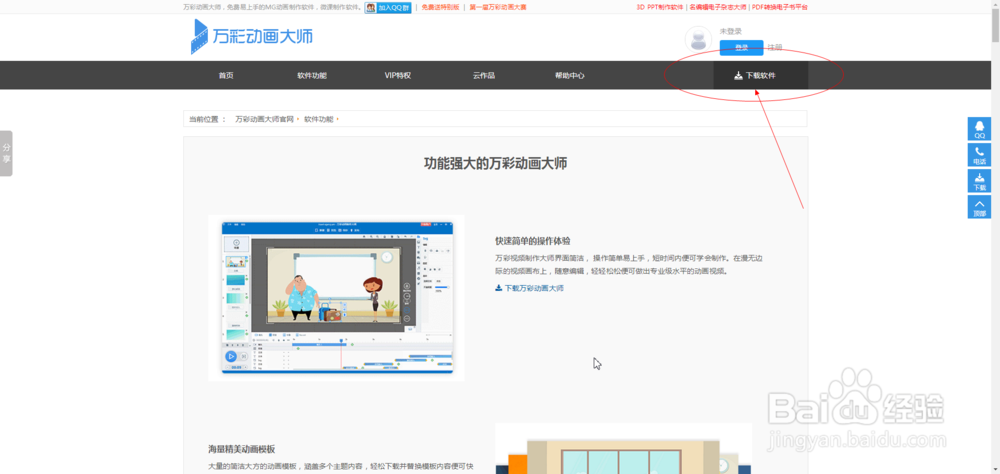This screenshot has width=1000, height=474.
Task: Go to 首页 in navigation bar
Action: (226, 75)
